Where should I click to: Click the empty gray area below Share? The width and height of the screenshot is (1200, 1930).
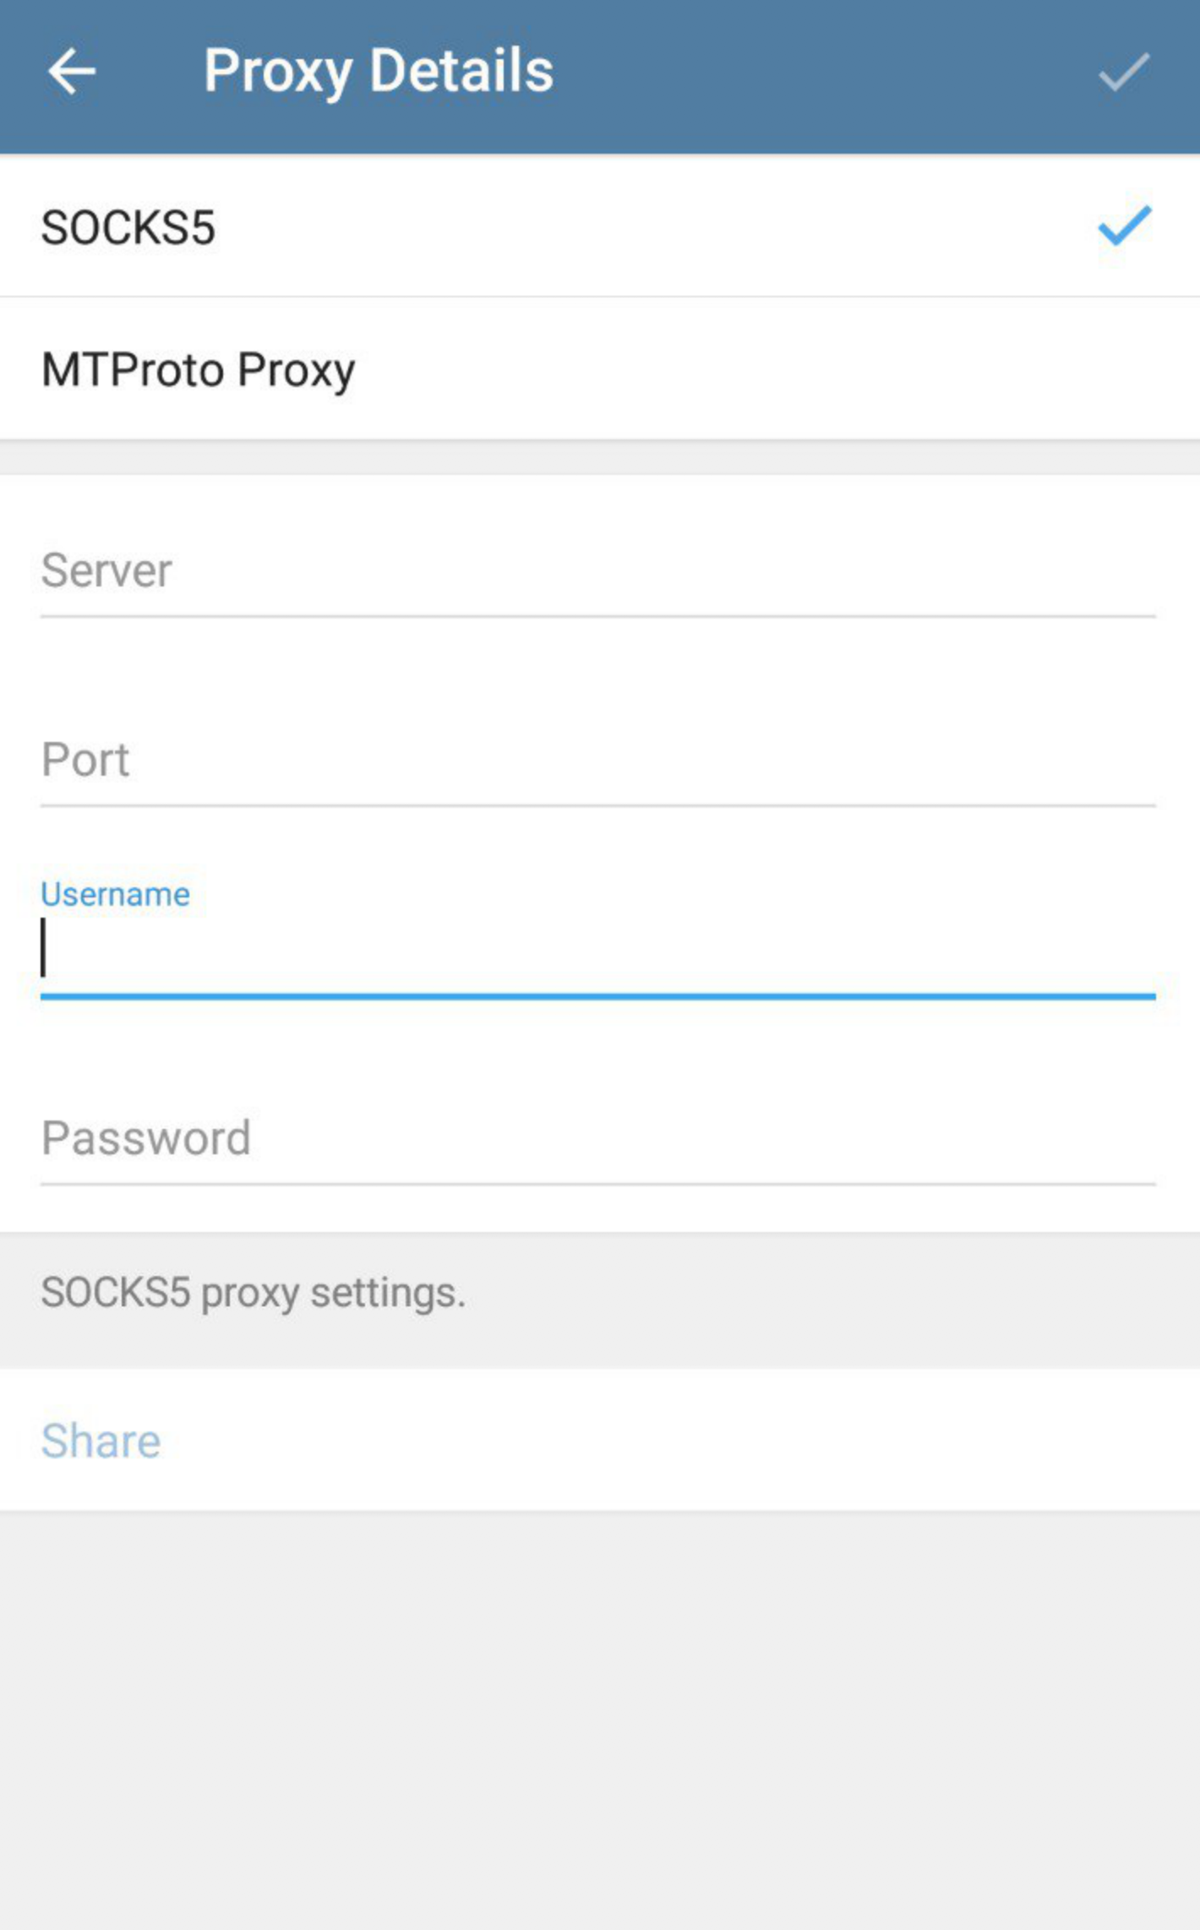600,1720
